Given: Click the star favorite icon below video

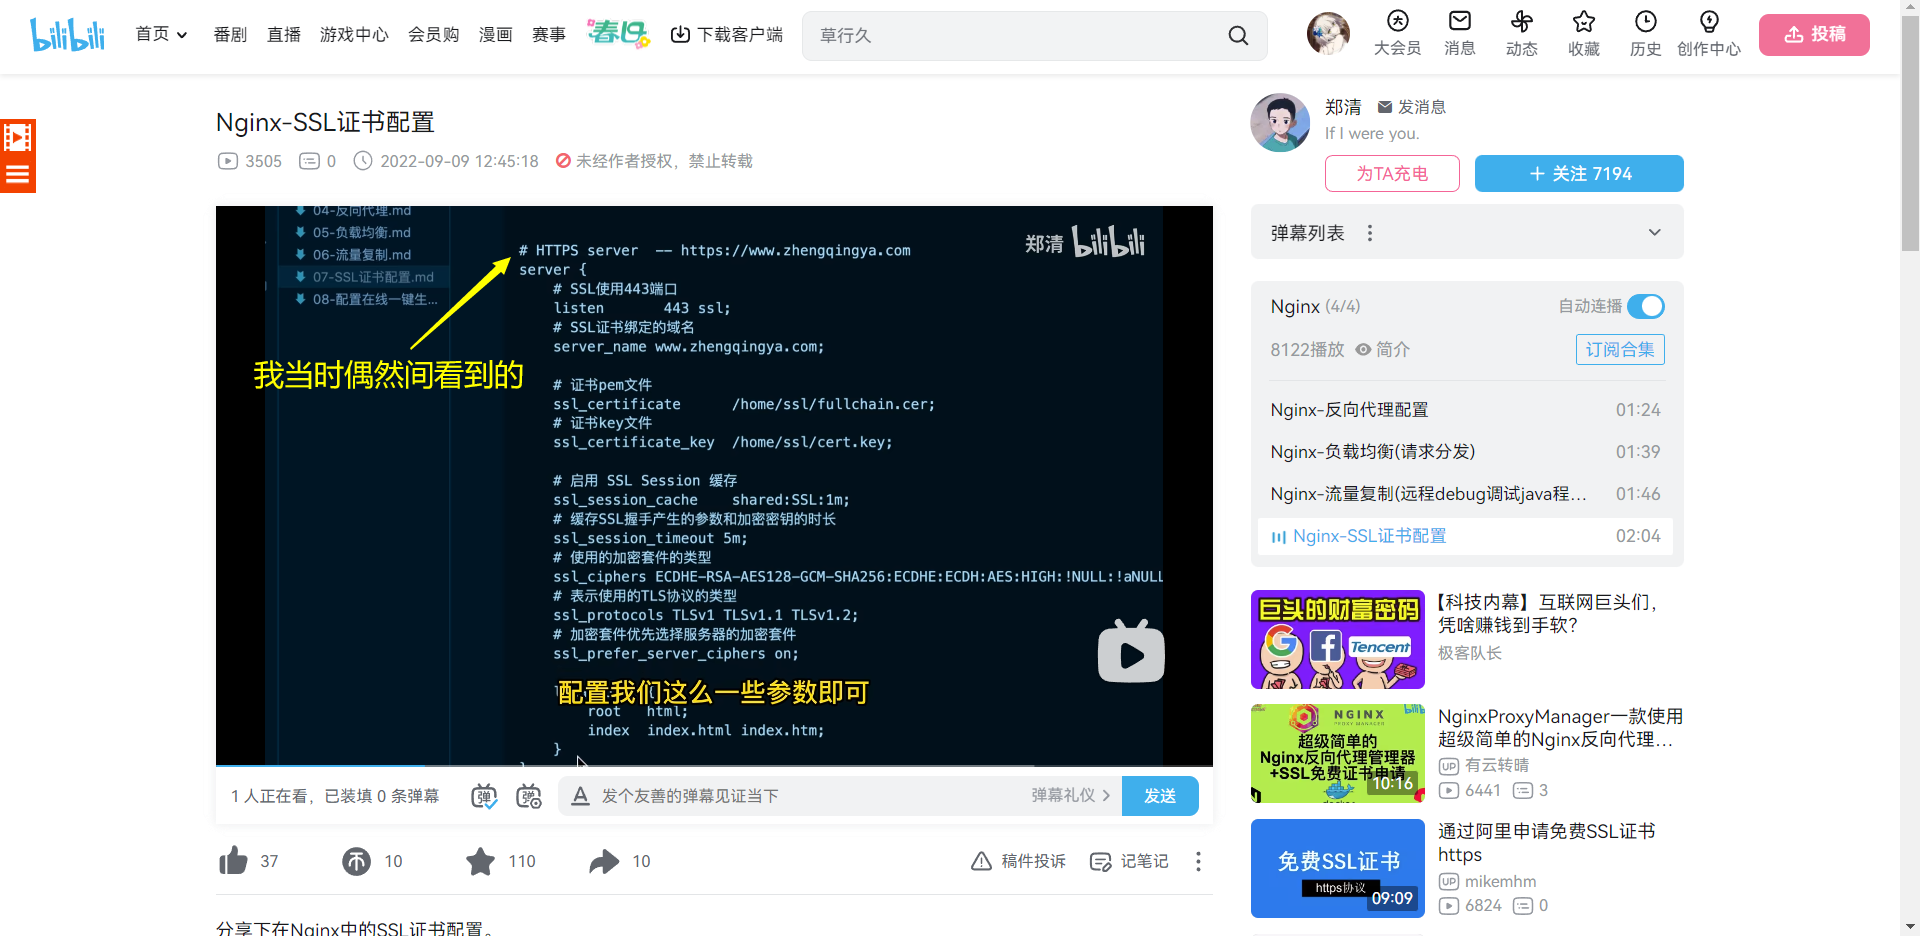Looking at the screenshot, I should (x=480, y=861).
